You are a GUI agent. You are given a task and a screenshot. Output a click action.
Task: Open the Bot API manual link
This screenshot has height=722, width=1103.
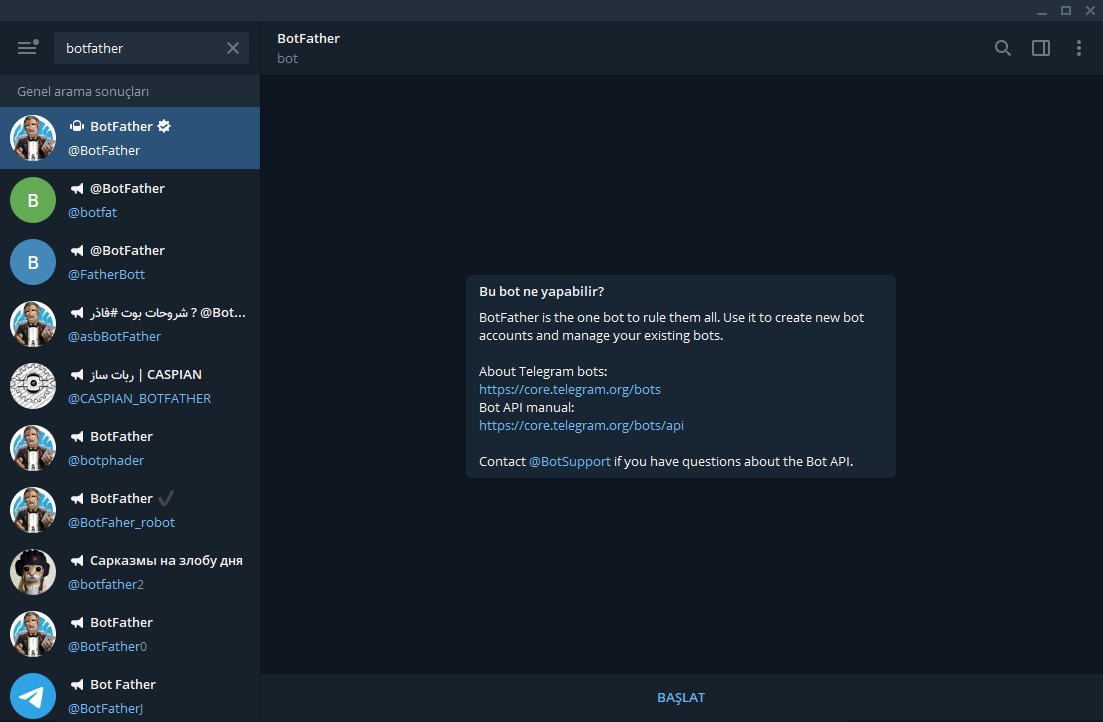581,425
